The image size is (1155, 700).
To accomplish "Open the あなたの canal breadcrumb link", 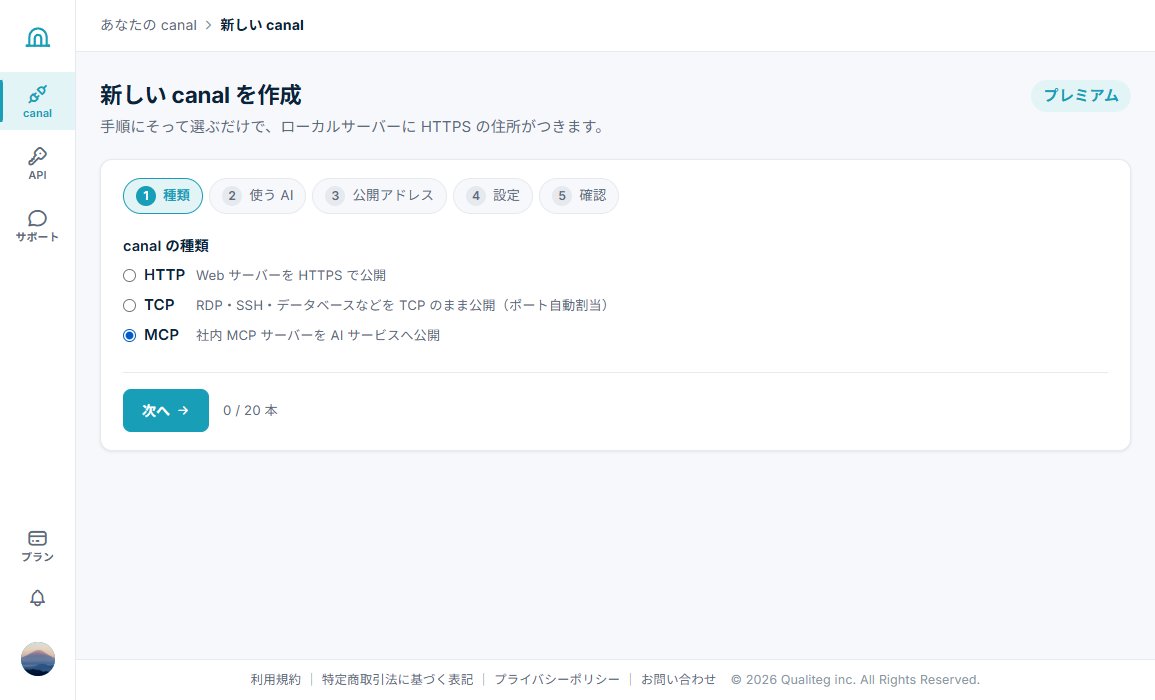I will point(149,25).
